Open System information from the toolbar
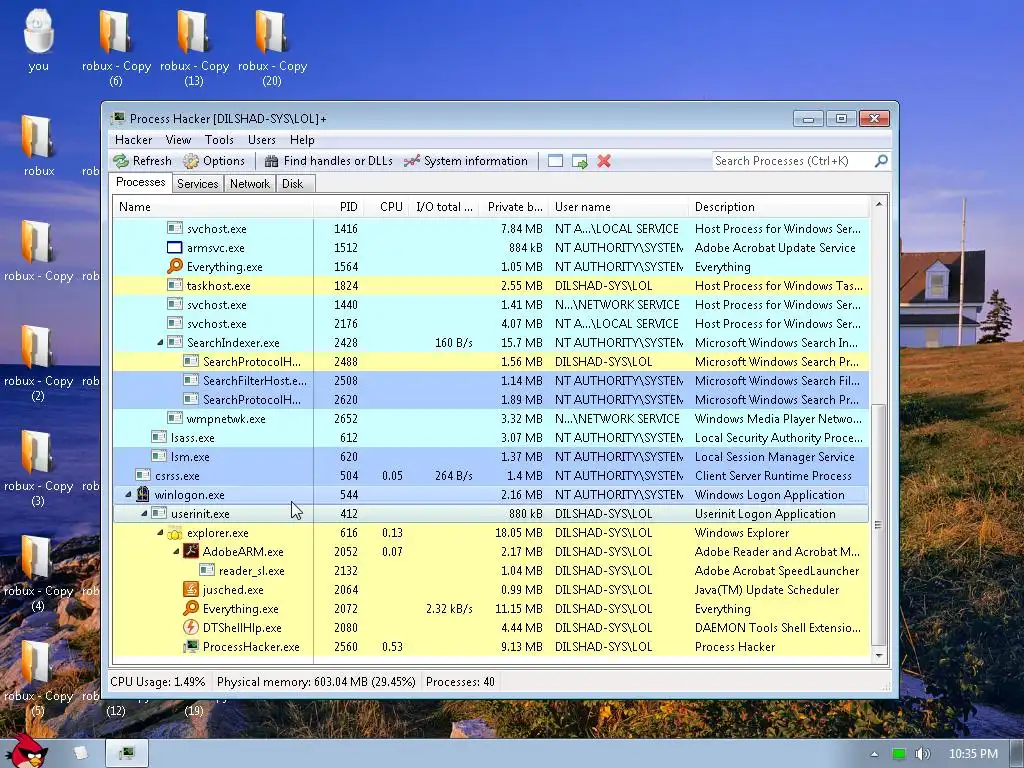 [x=466, y=161]
